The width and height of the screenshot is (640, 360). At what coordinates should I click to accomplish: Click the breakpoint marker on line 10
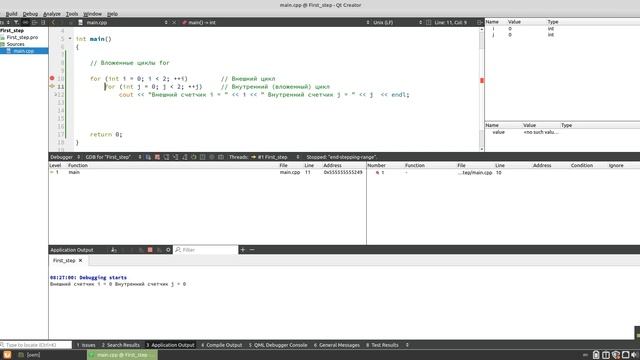click(52, 78)
